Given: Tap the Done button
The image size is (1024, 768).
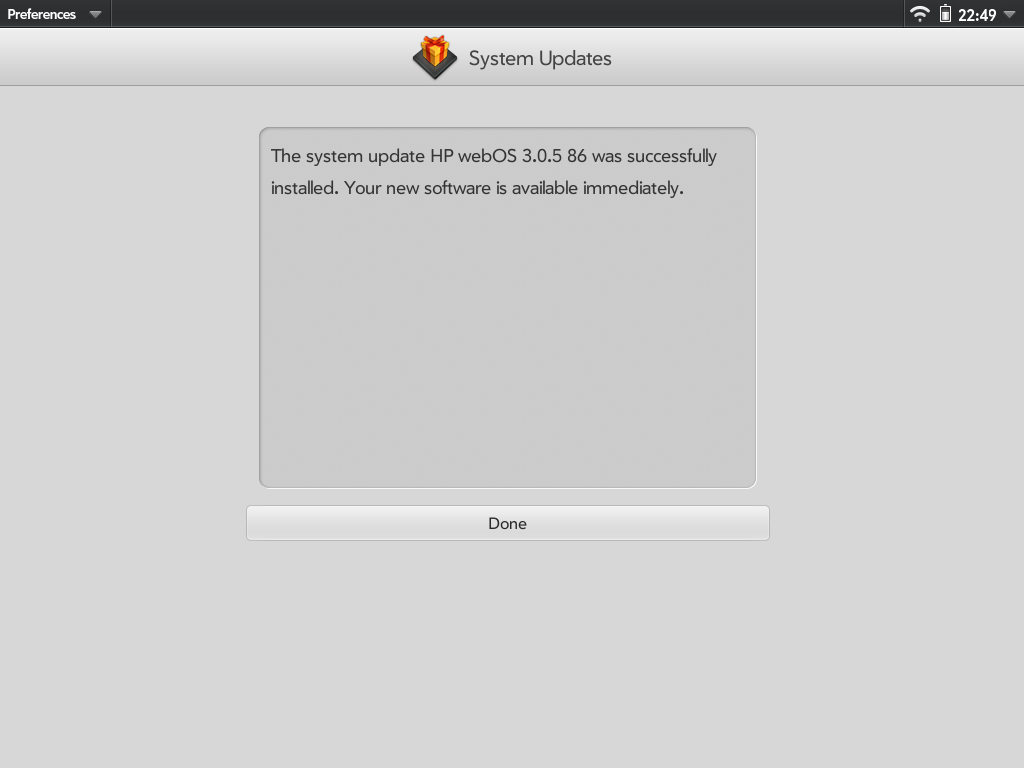Looking at the screenshot, I should pyautogui.click(x=507, y=523).
